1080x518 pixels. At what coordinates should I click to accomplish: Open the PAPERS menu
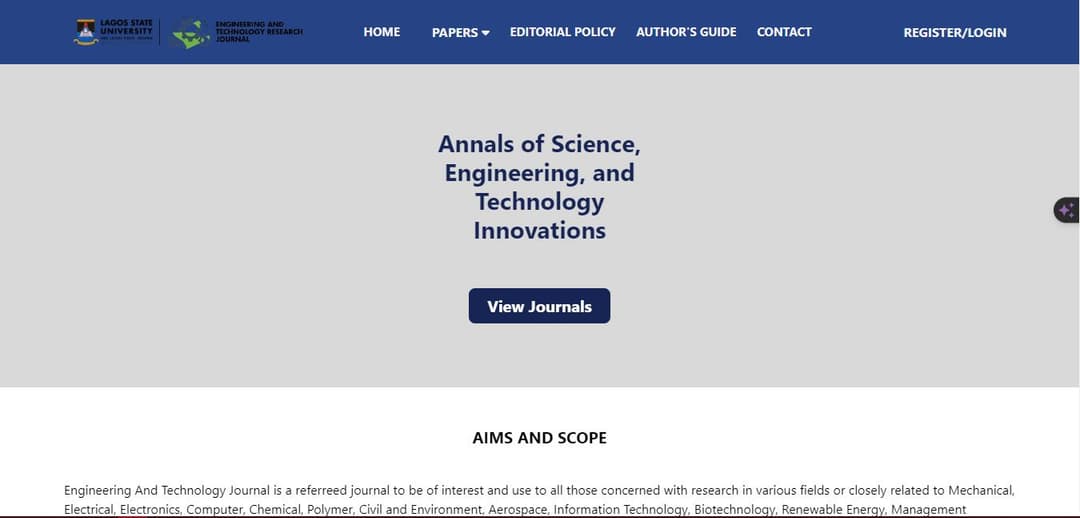tap(460, 32)
